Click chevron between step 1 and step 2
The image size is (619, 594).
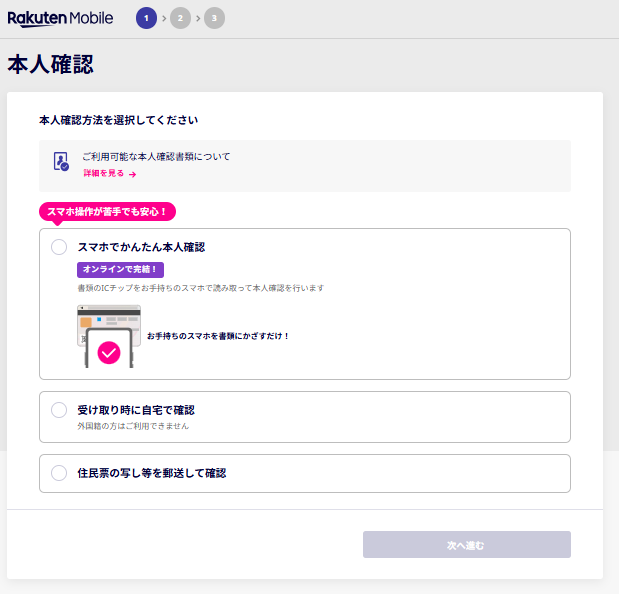tap(164, 18)
